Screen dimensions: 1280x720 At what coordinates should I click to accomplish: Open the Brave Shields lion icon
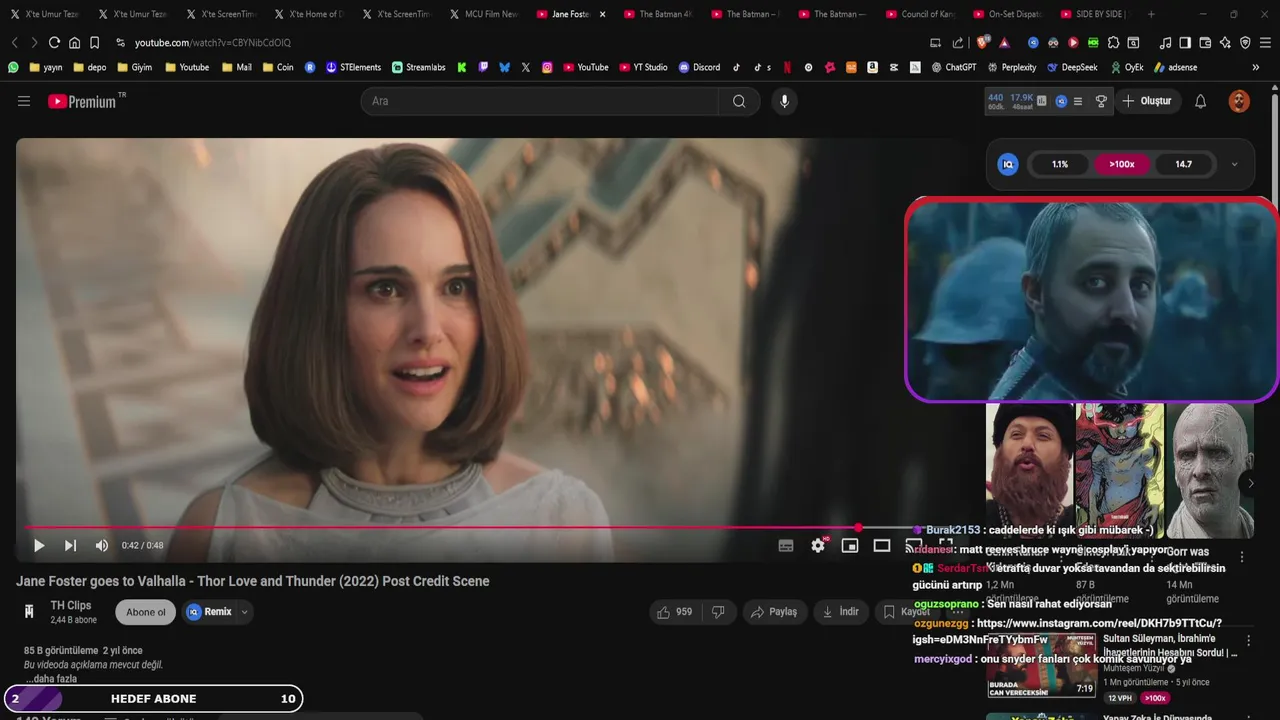(x=983, y=43)
